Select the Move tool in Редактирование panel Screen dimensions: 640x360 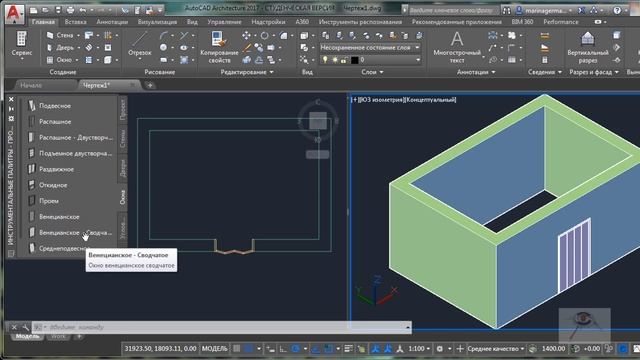point(246,36)
